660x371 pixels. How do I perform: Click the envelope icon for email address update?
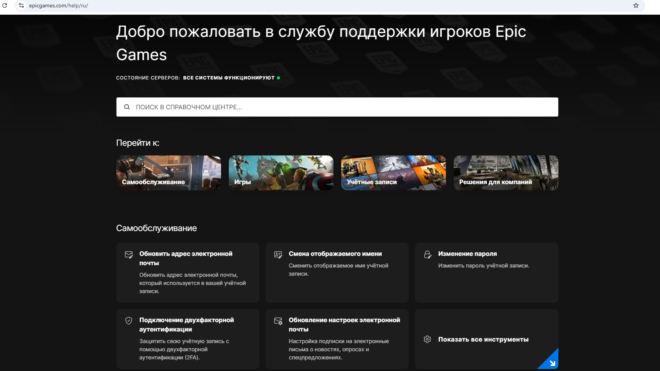pyautogui.click(x=129, y=254)
